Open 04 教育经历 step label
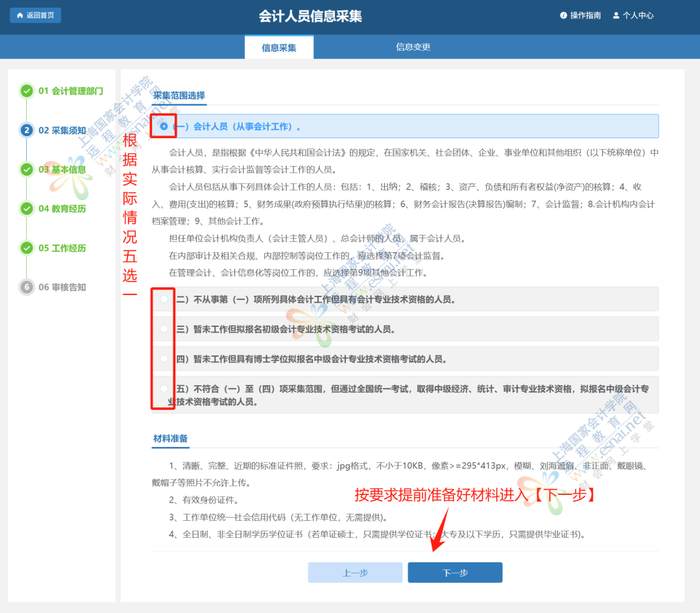The width and height of the screenshot is (700, 613). point(62,209)
